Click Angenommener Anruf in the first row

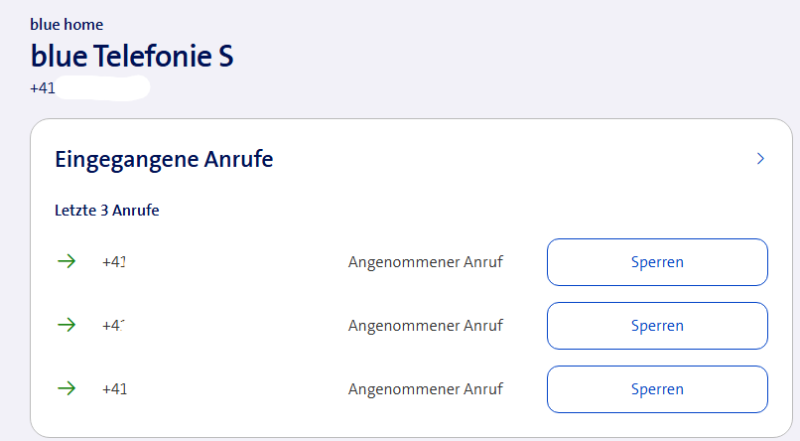(425, 262)
